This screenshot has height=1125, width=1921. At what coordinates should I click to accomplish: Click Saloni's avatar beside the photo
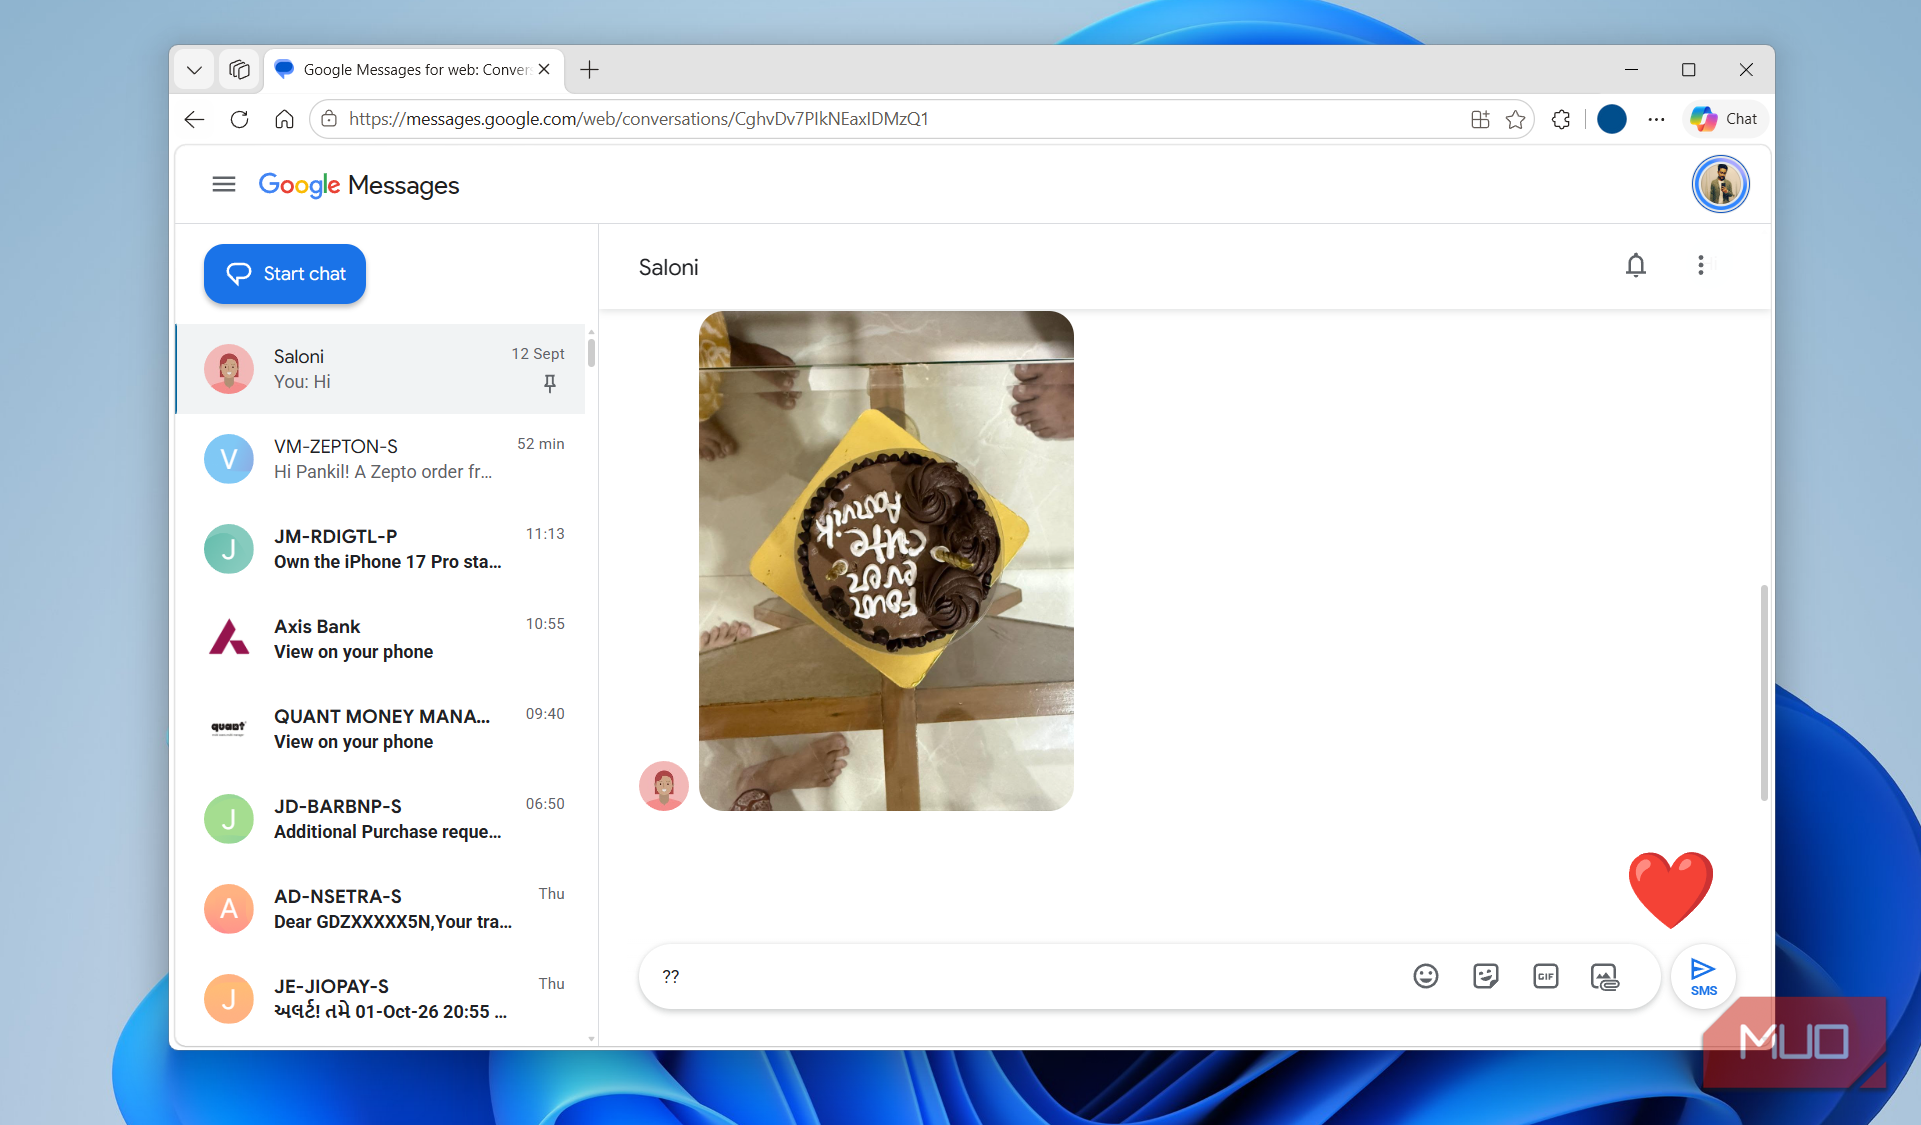(x=664, y=786)
